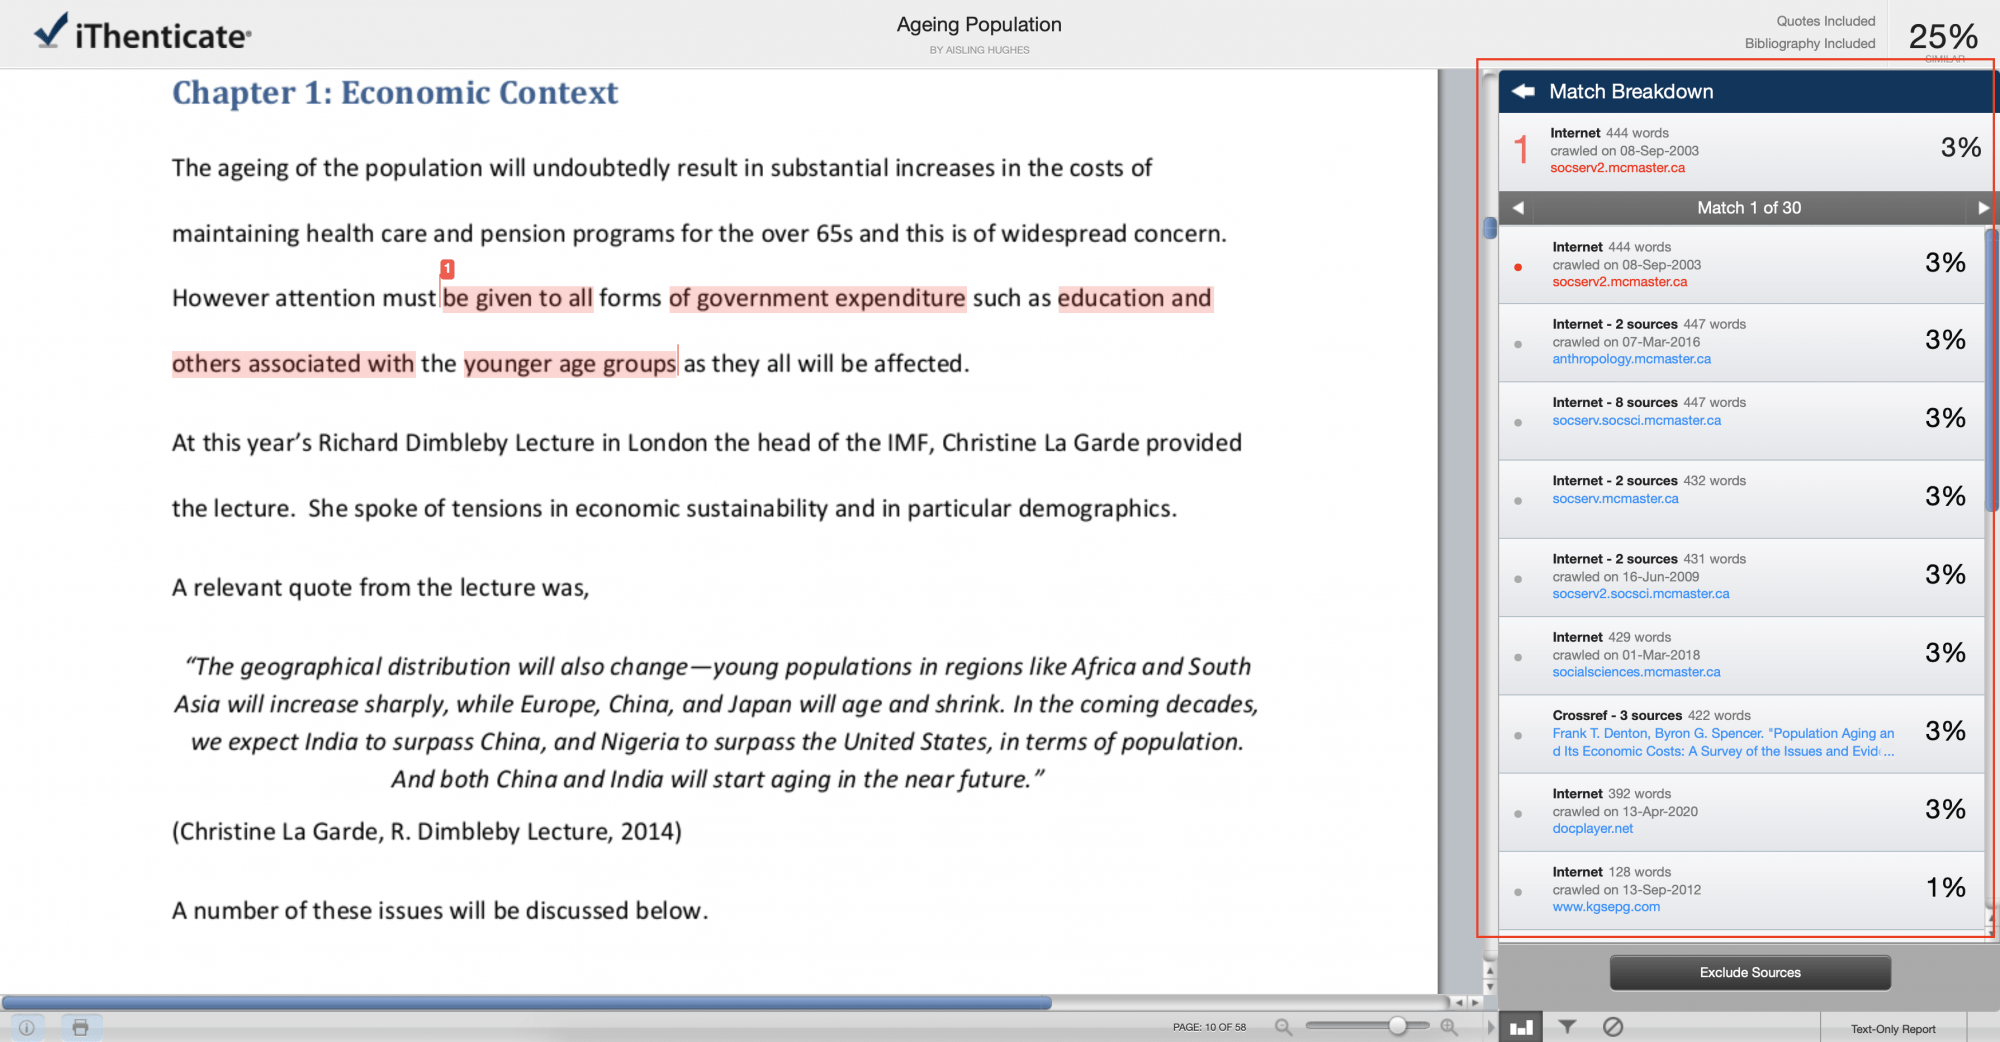Click right arrow to go to next match
The width and height of the screenshot is (2000, 1042).
point(1983,208)
